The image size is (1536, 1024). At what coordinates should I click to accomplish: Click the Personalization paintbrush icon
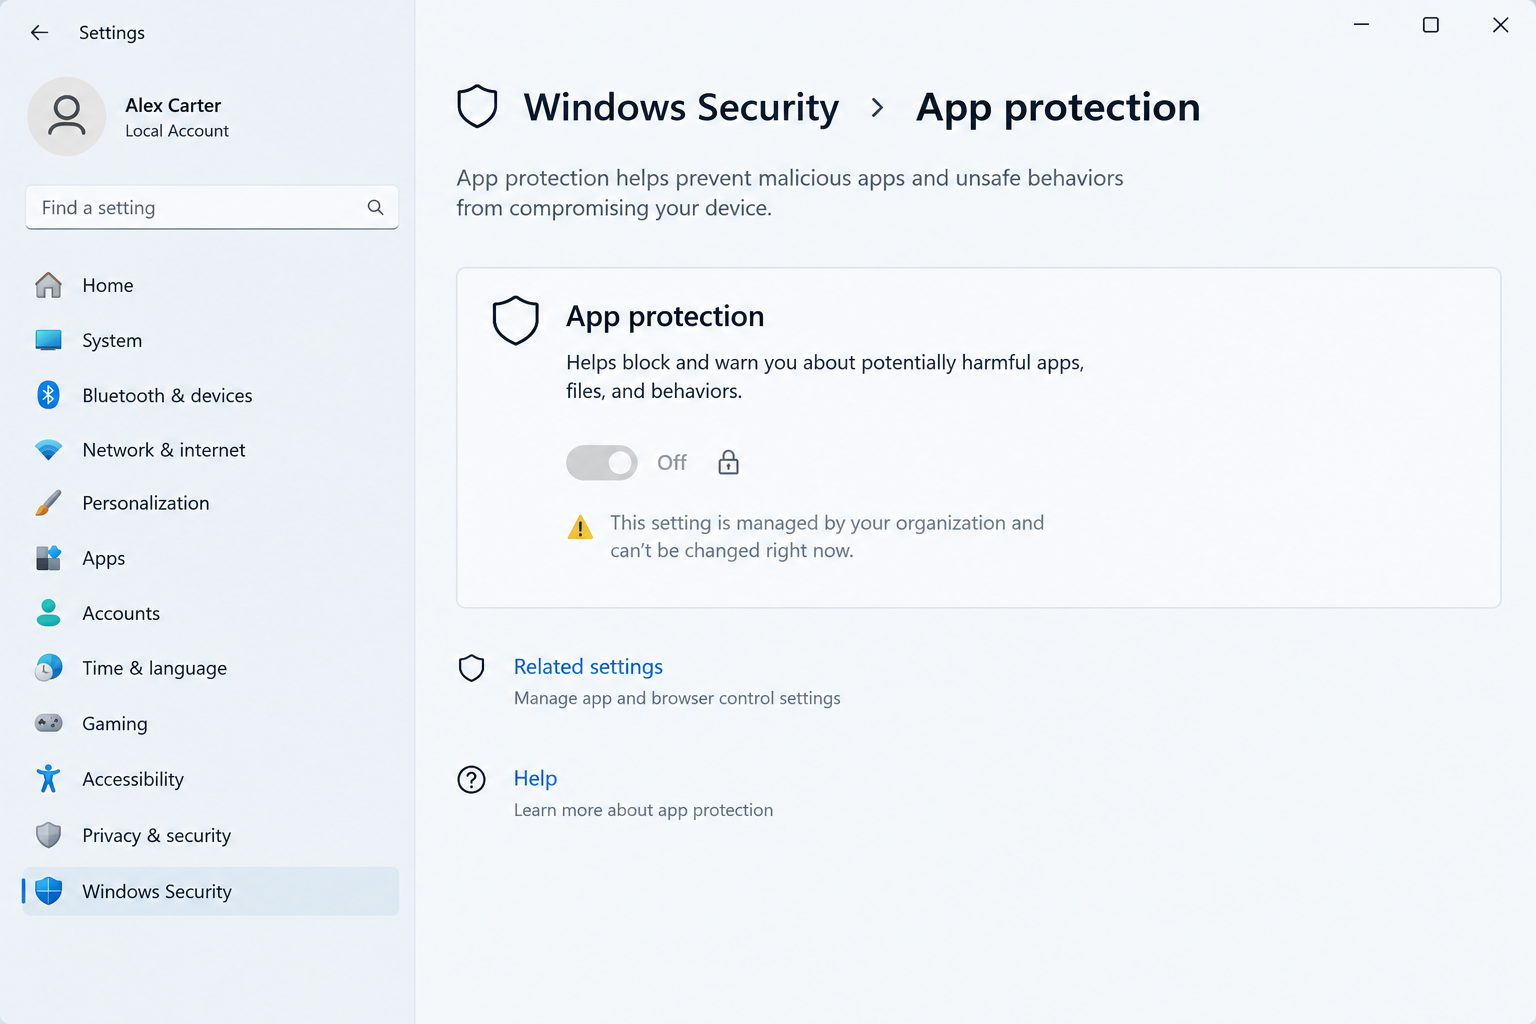(x=48, y=503)
